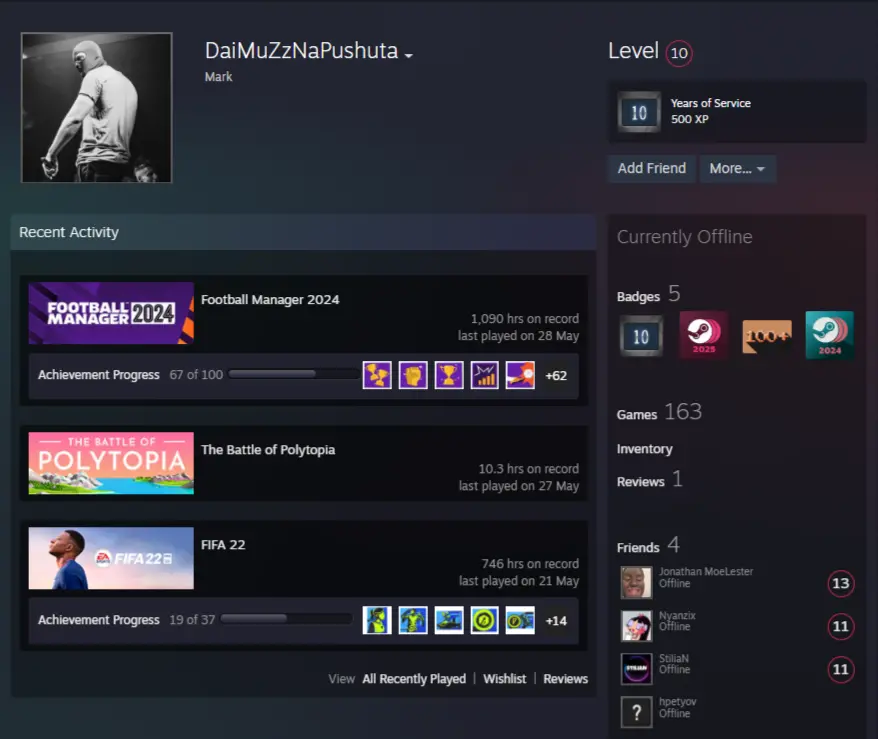Open the Steam 2025 badge
The height and width of the screenshot is (739, 878).
(x=704, y=335)
